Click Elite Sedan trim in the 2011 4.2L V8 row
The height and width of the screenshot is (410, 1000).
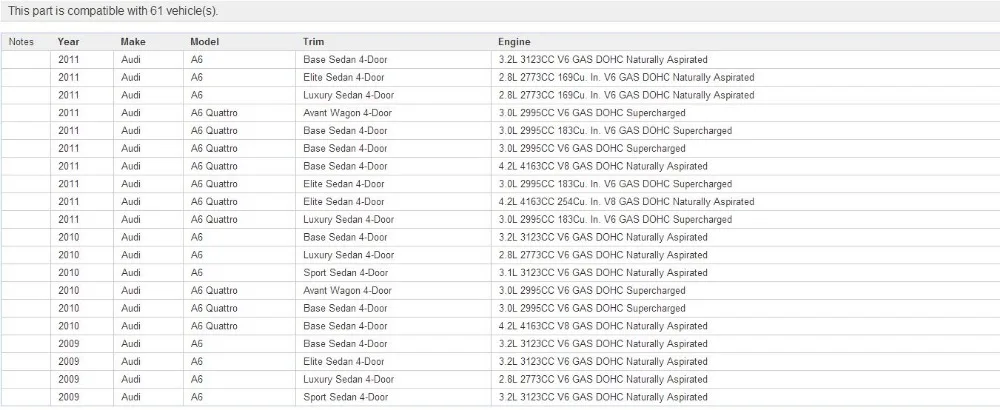[x=344, y=202]
